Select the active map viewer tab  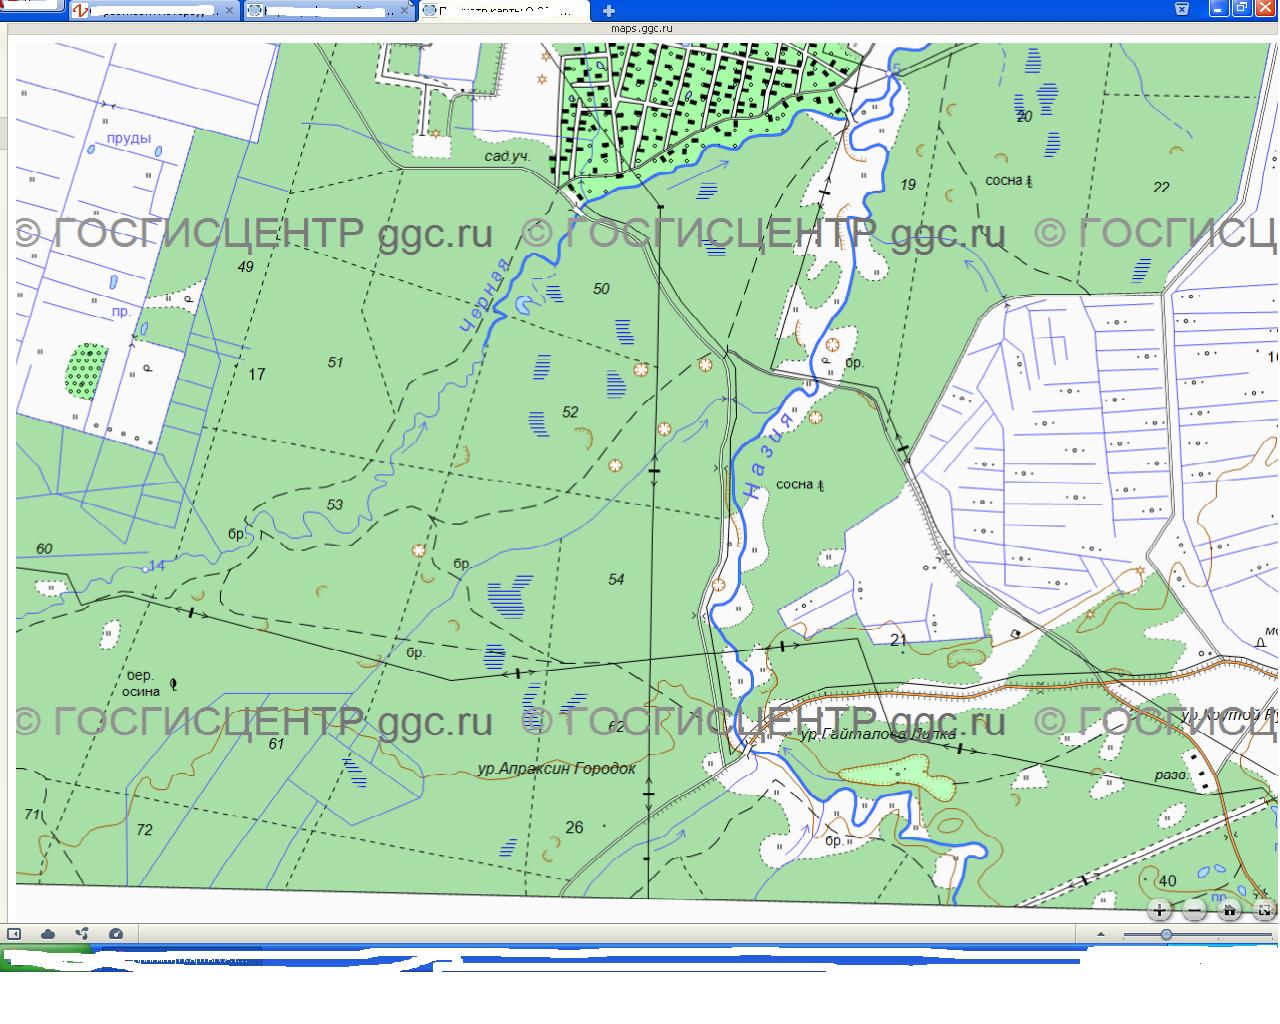pyautogui.click(x=500, y=11)
